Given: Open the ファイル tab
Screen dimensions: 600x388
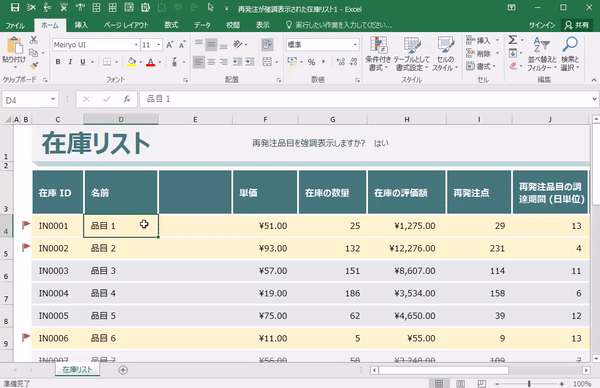Looking at the screenshot, I should click(x=15, y=25).
